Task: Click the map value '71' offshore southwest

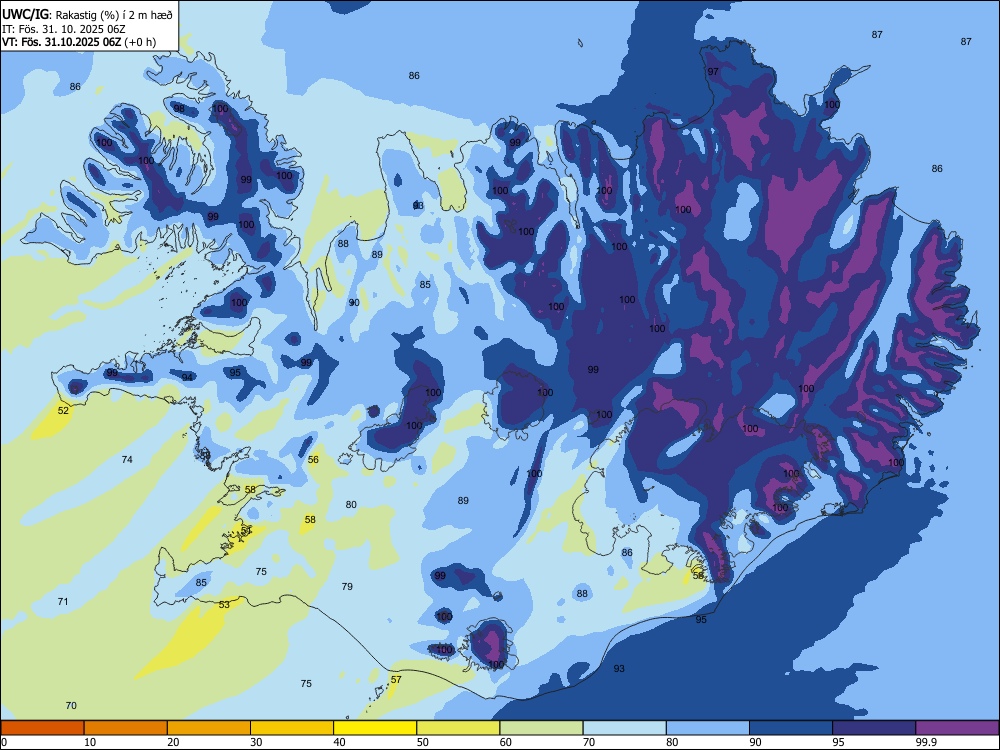Action: coord(62,601)
